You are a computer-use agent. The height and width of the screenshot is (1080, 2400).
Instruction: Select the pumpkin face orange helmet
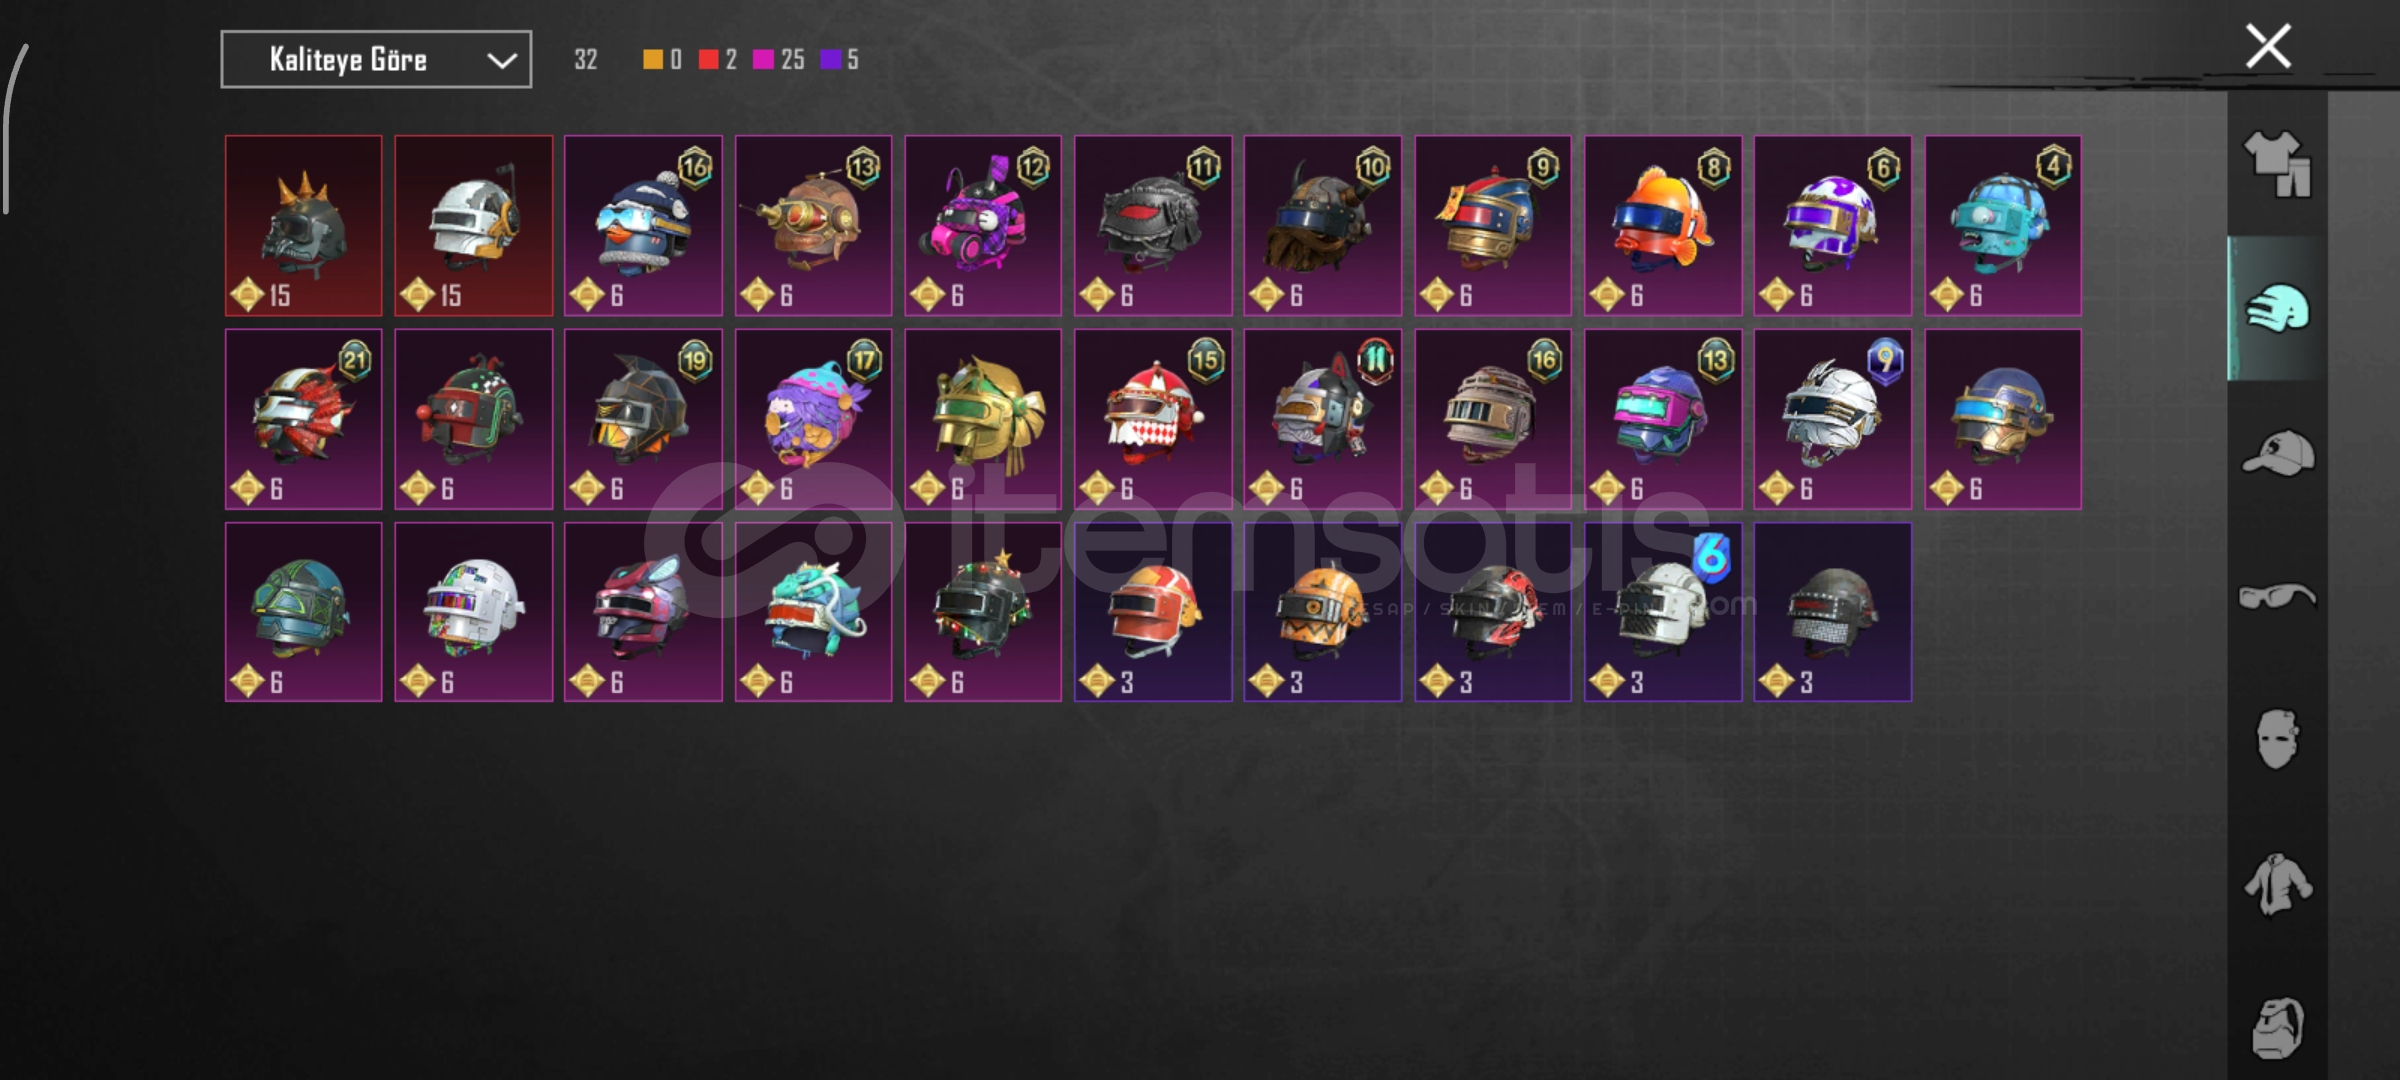pyautogui.click(x=1323, y=612)
